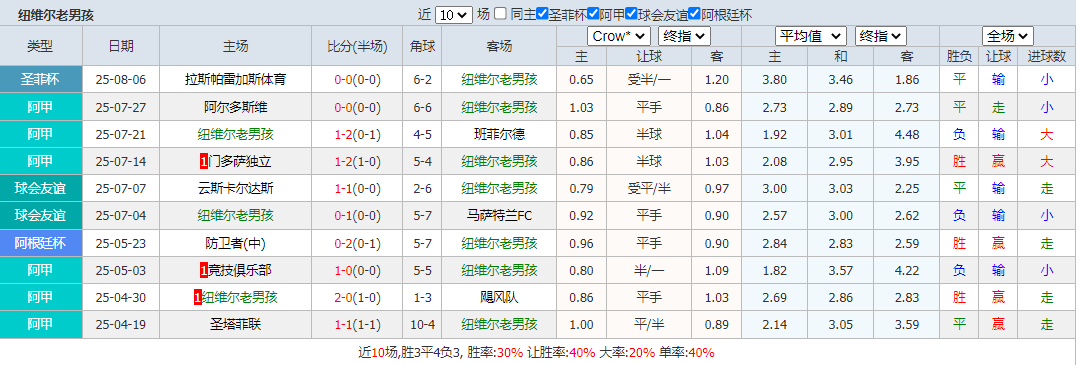Click 纽维尔老男孩 away team on 25-08-06

pyautogui.click(x=499, y=79)
